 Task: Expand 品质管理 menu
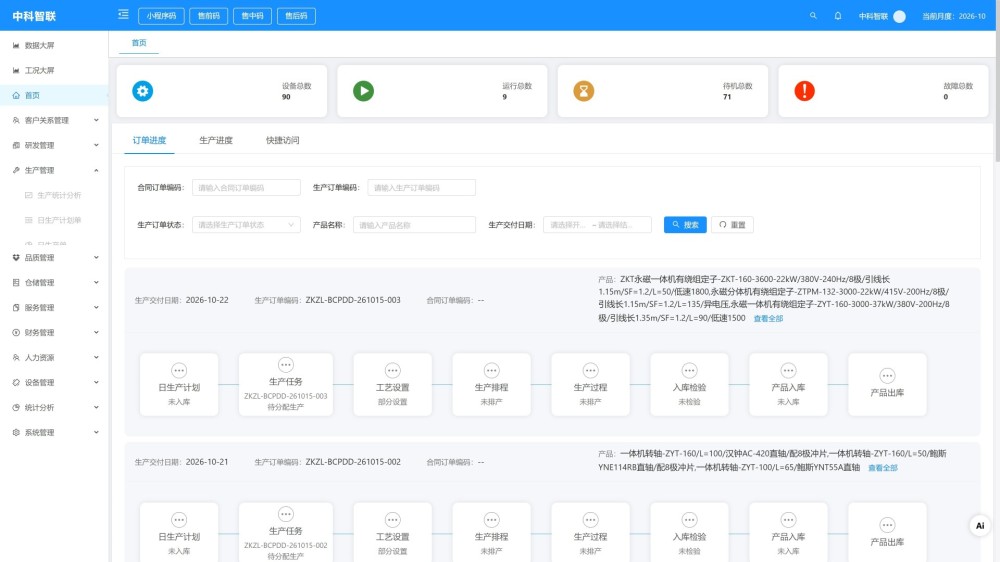pos(54,258)
